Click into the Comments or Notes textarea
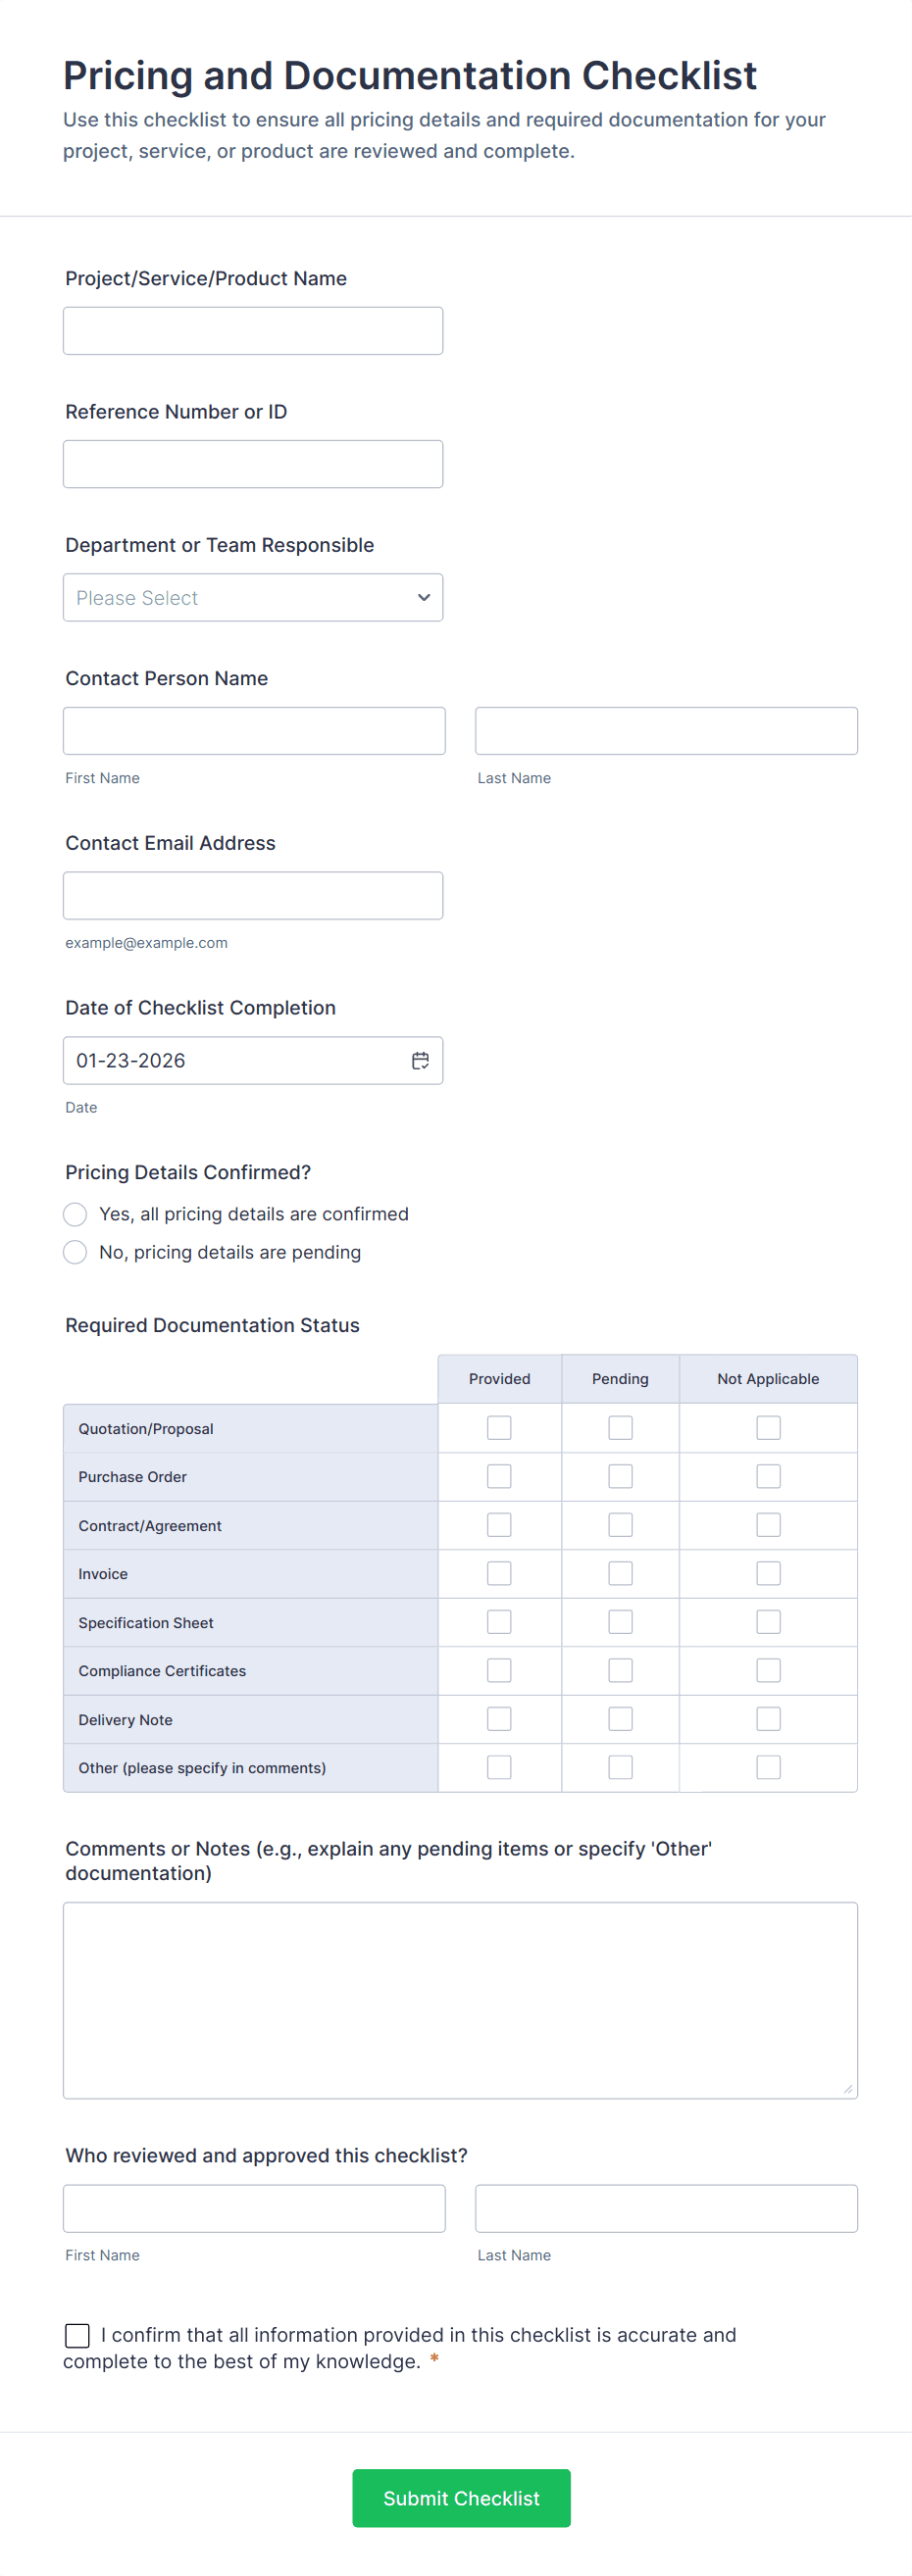The image size is (912, 2576). coord(460,2000)
